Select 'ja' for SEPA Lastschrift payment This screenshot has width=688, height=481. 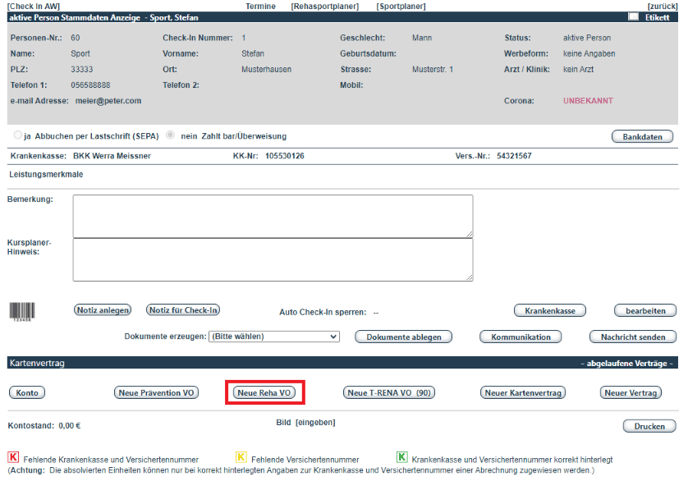click(18, 135)
